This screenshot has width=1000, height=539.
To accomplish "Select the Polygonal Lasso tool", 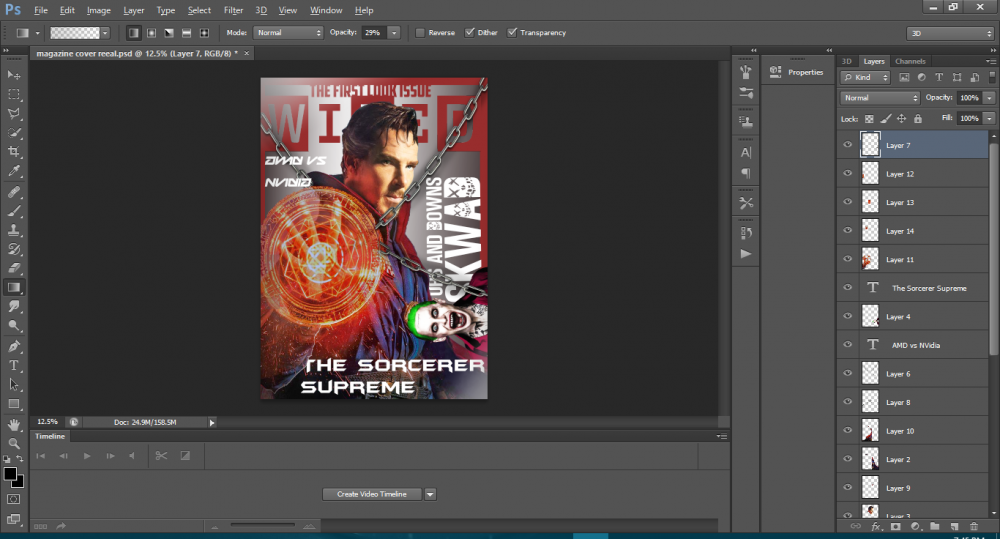I will click(x=13, y=114).
